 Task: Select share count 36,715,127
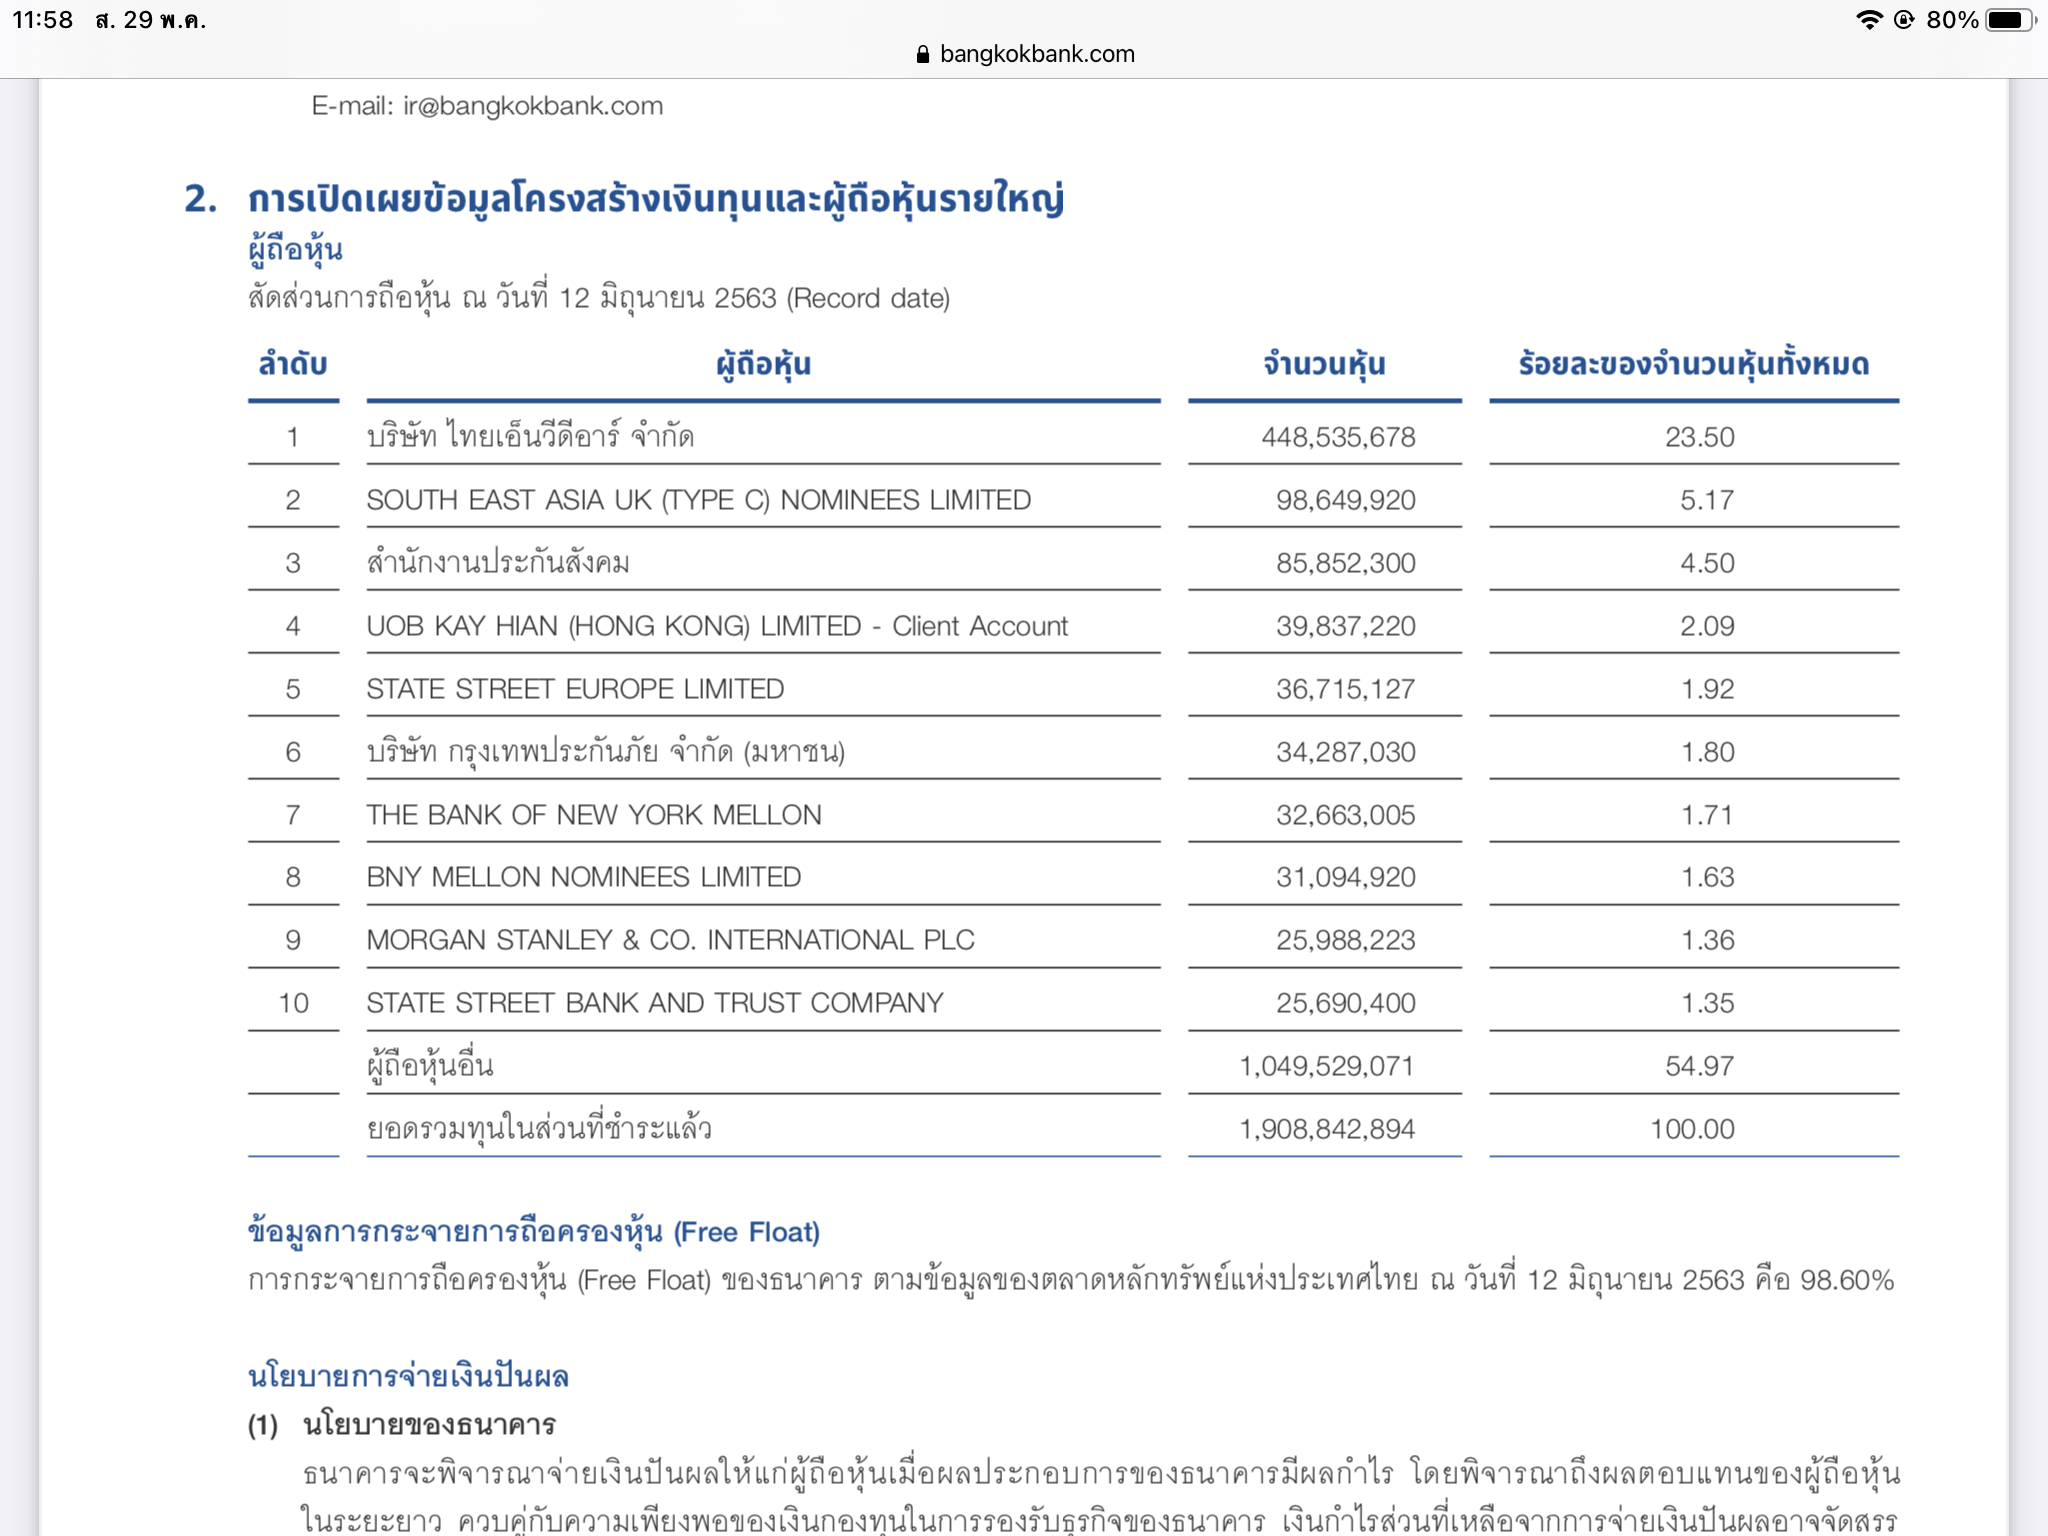pyautogui.click(x=1345, y=689)
